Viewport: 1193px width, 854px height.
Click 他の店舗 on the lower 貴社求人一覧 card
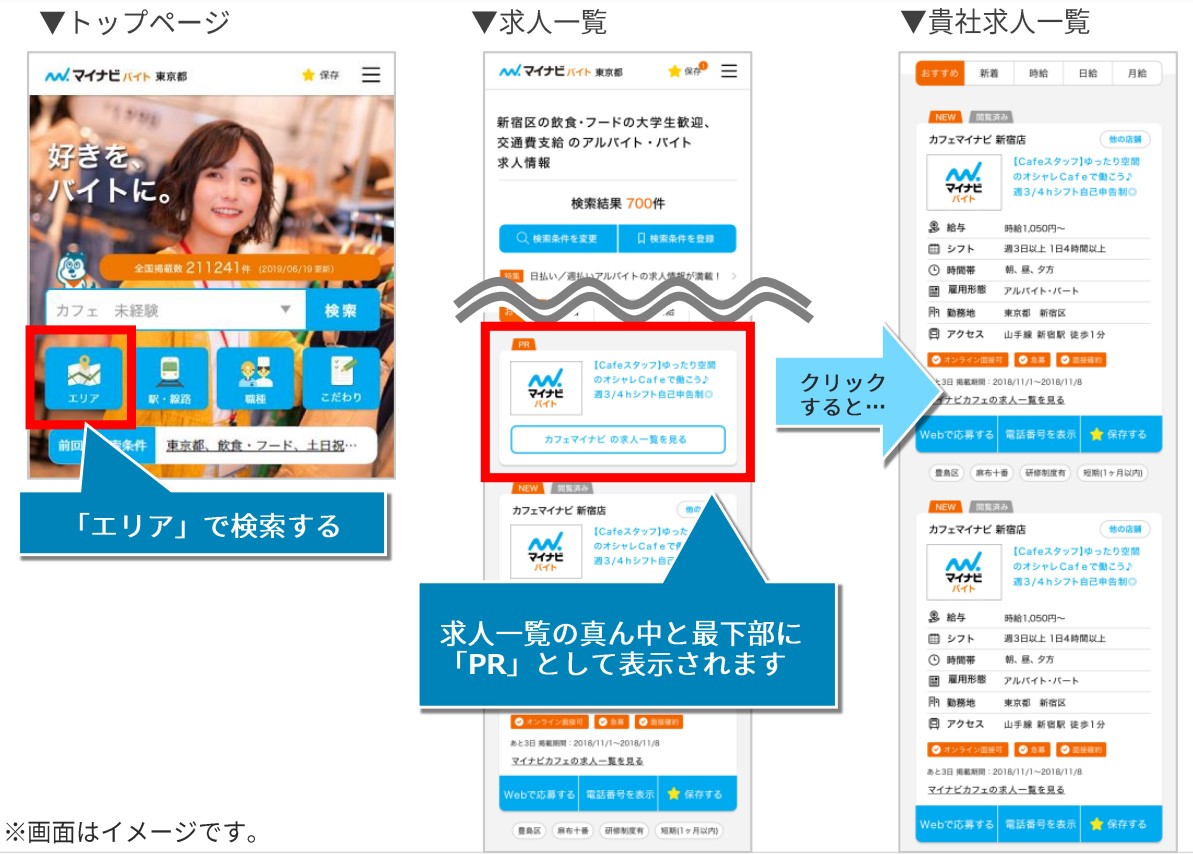[x=1125, y=529]
